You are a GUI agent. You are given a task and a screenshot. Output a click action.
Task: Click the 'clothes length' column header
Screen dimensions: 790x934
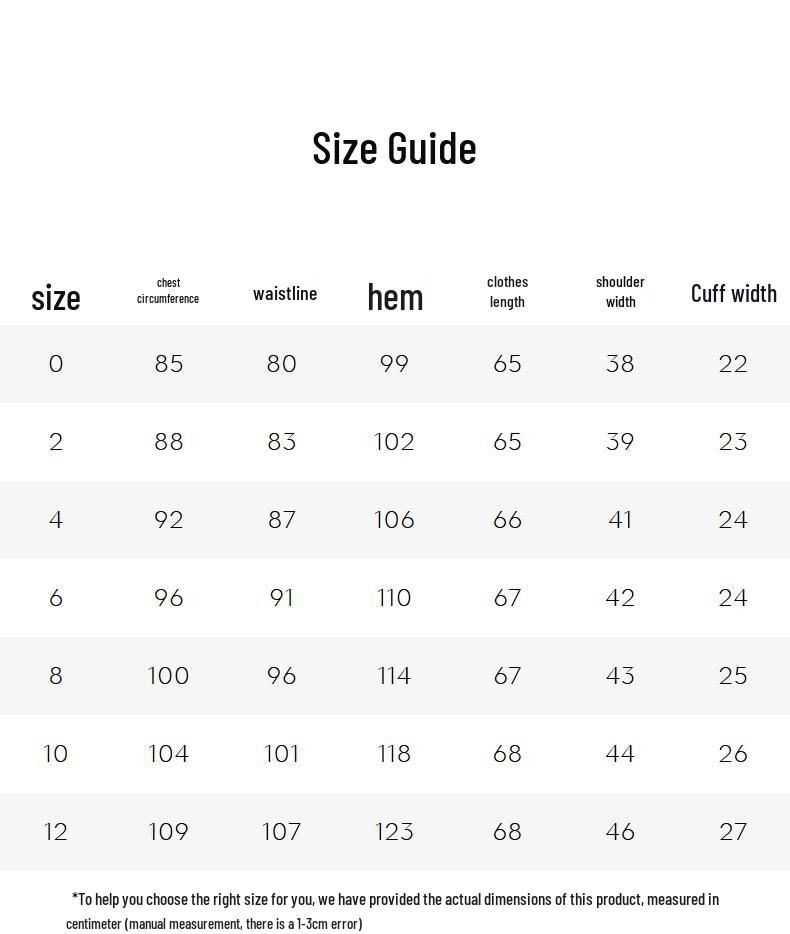tap(508, 292)
